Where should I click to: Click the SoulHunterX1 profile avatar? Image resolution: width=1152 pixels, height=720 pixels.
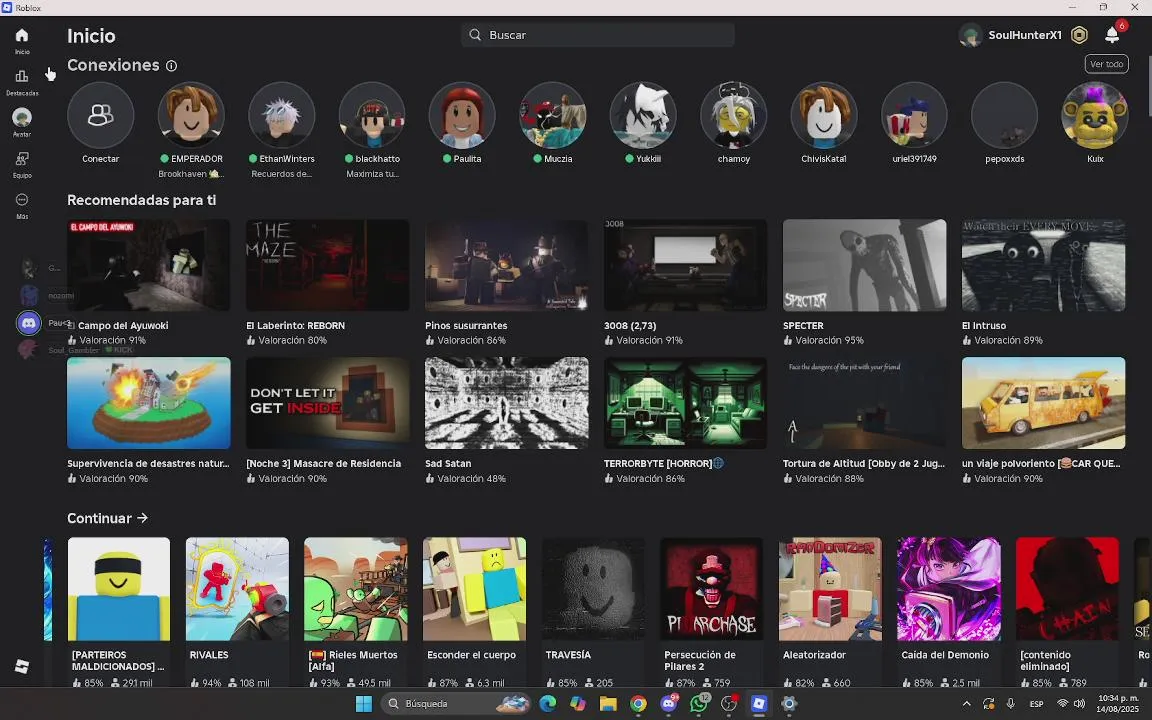pos(971,35)
